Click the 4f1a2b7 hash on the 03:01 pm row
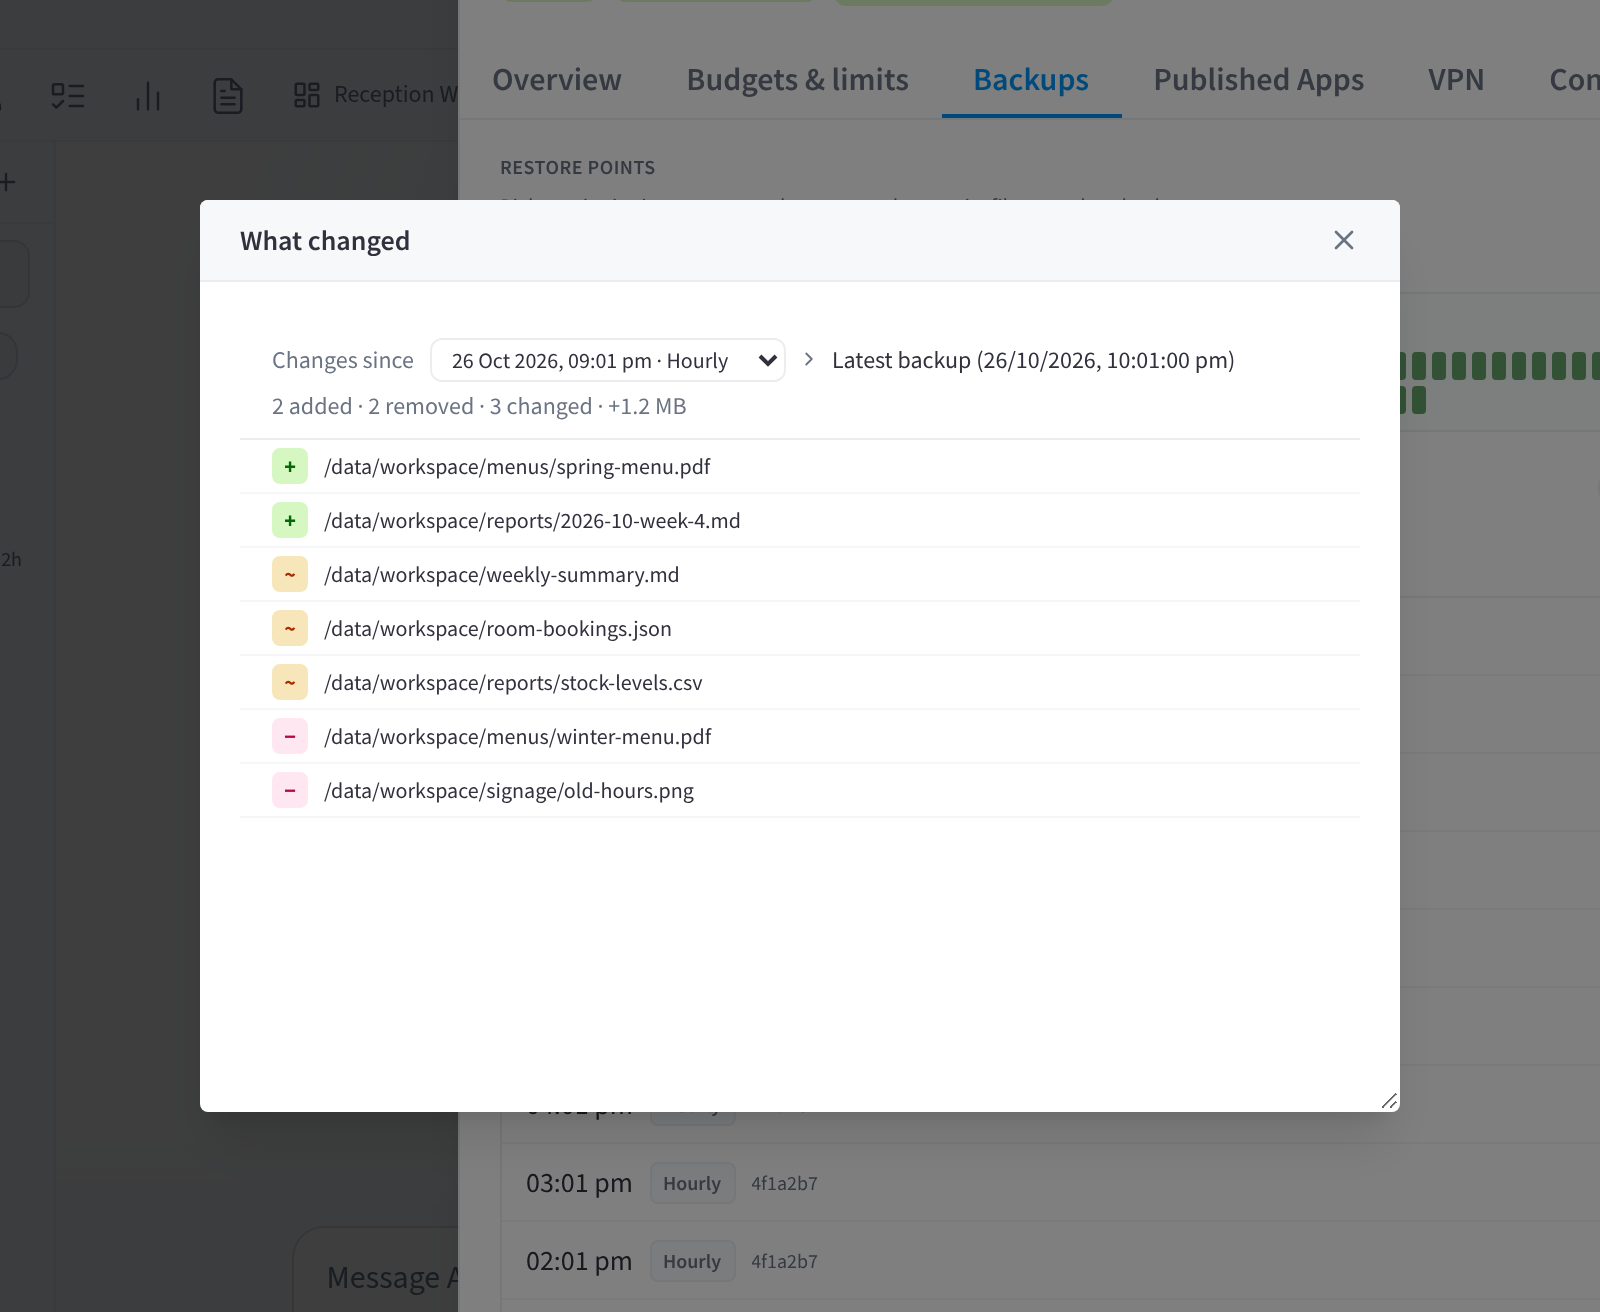Screen dimensions: 1600x1312 (x=784, y=1183)
